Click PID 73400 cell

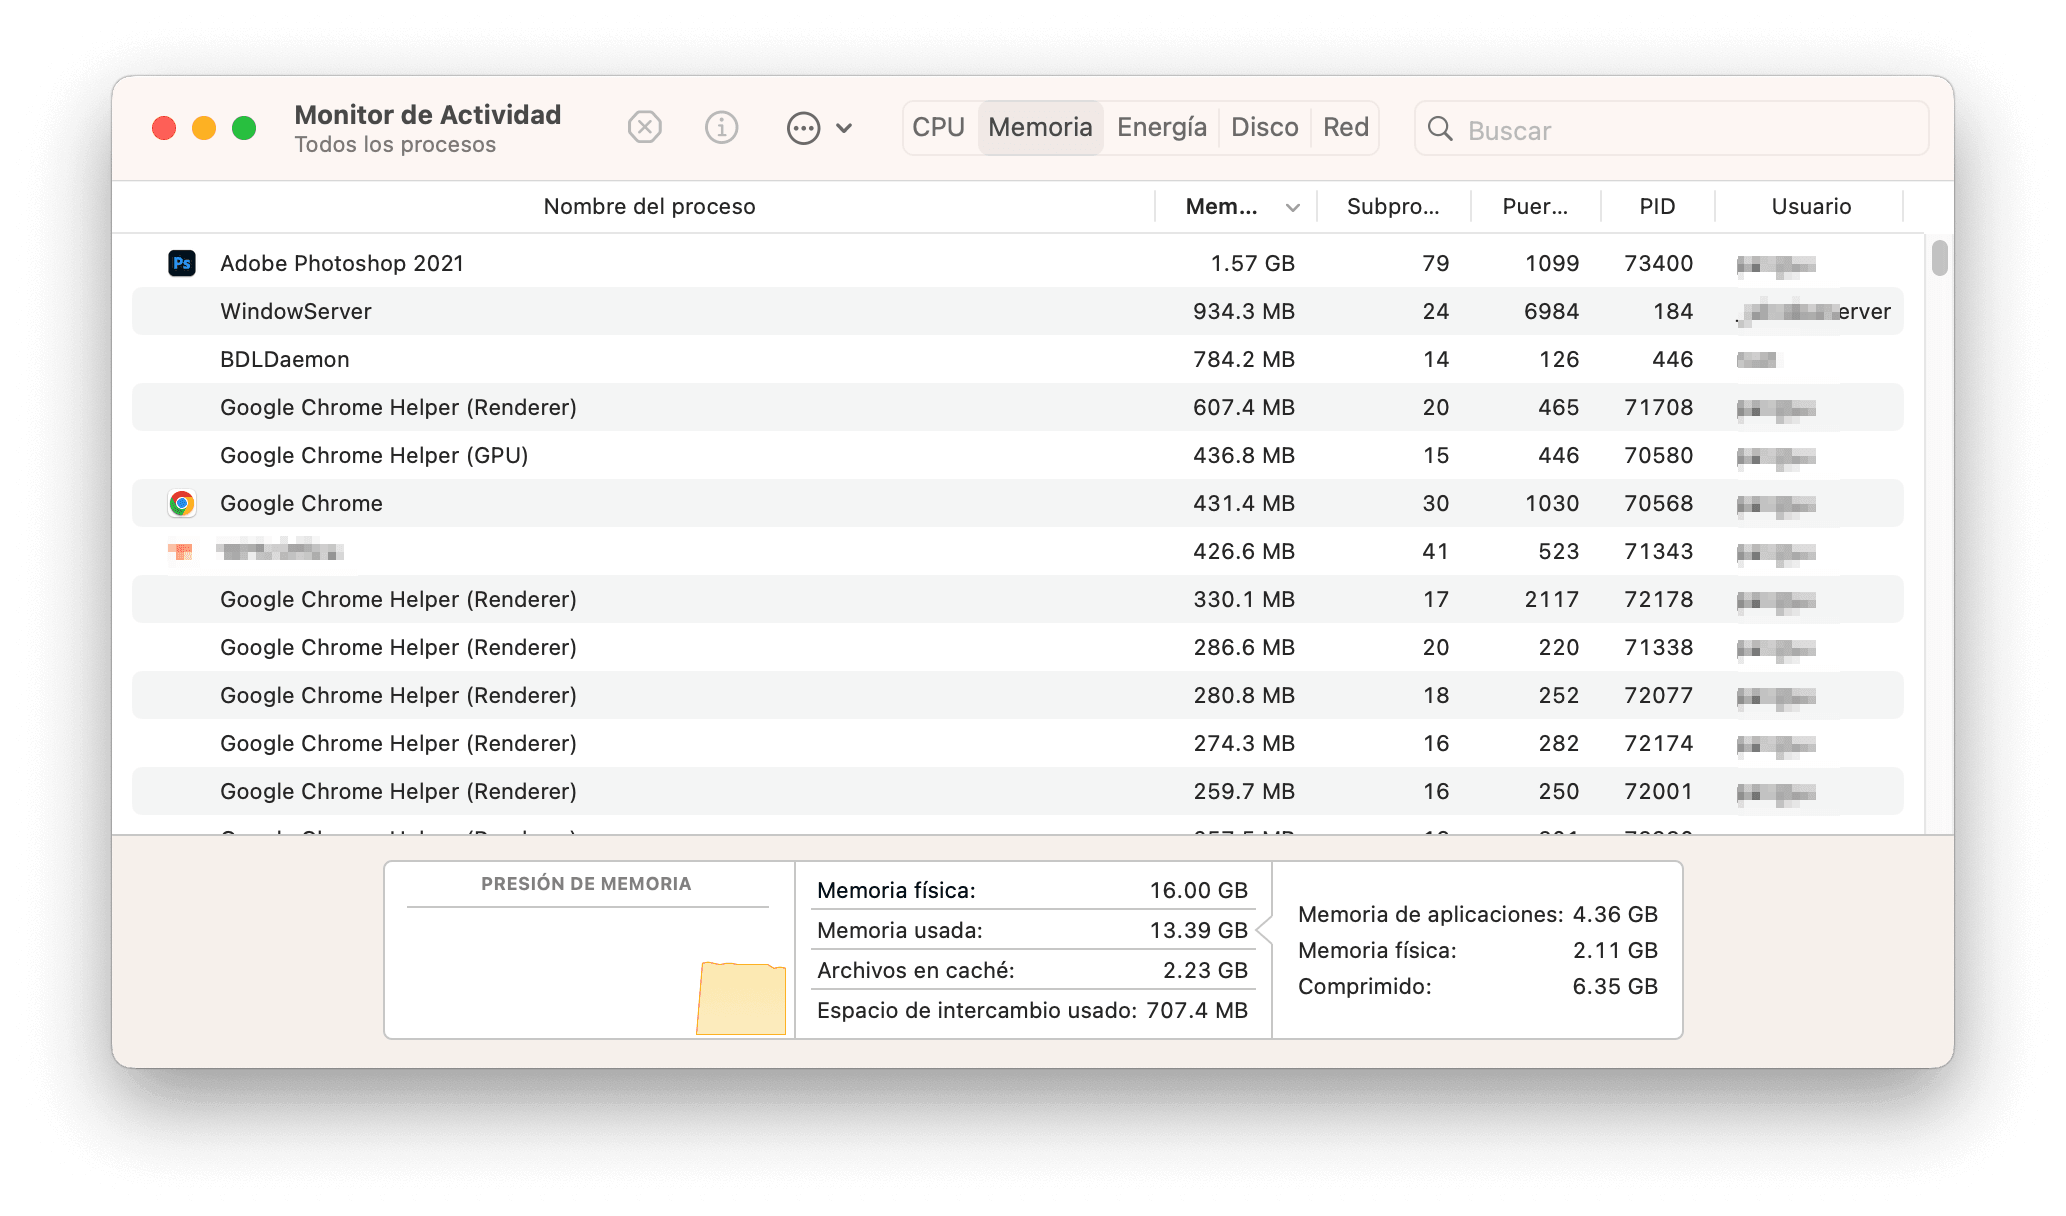point(1658,263)
